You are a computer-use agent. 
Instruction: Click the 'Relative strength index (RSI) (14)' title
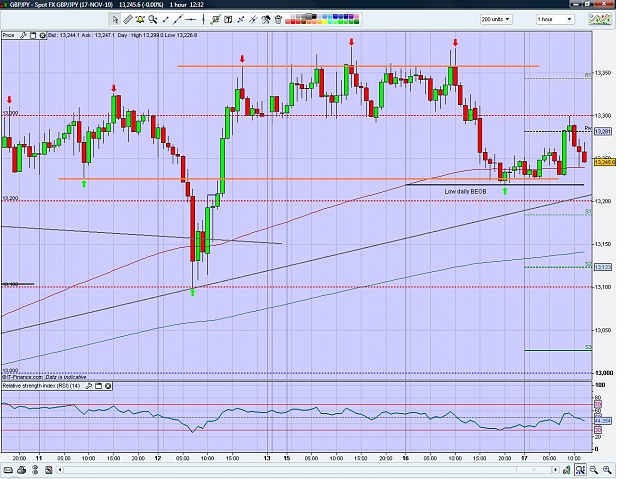point(42,386)
